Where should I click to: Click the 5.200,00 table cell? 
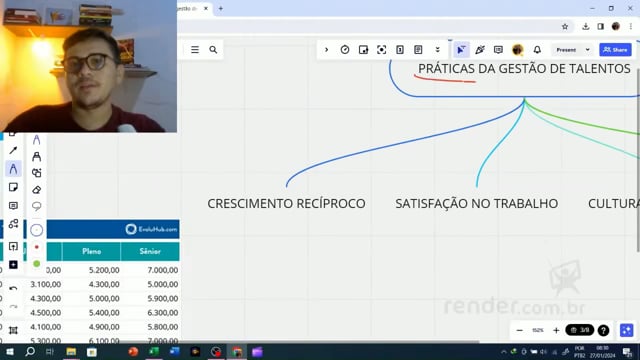click(x=104, y=270)
